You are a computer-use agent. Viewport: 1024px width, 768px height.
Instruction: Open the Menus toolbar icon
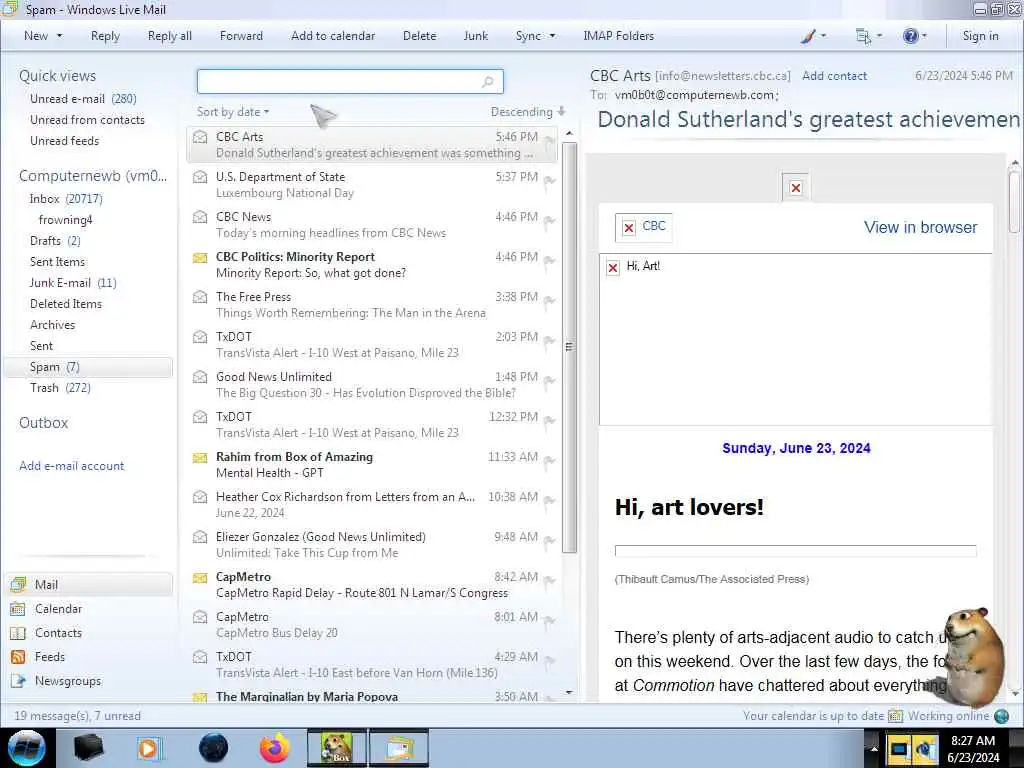point(863,37)
